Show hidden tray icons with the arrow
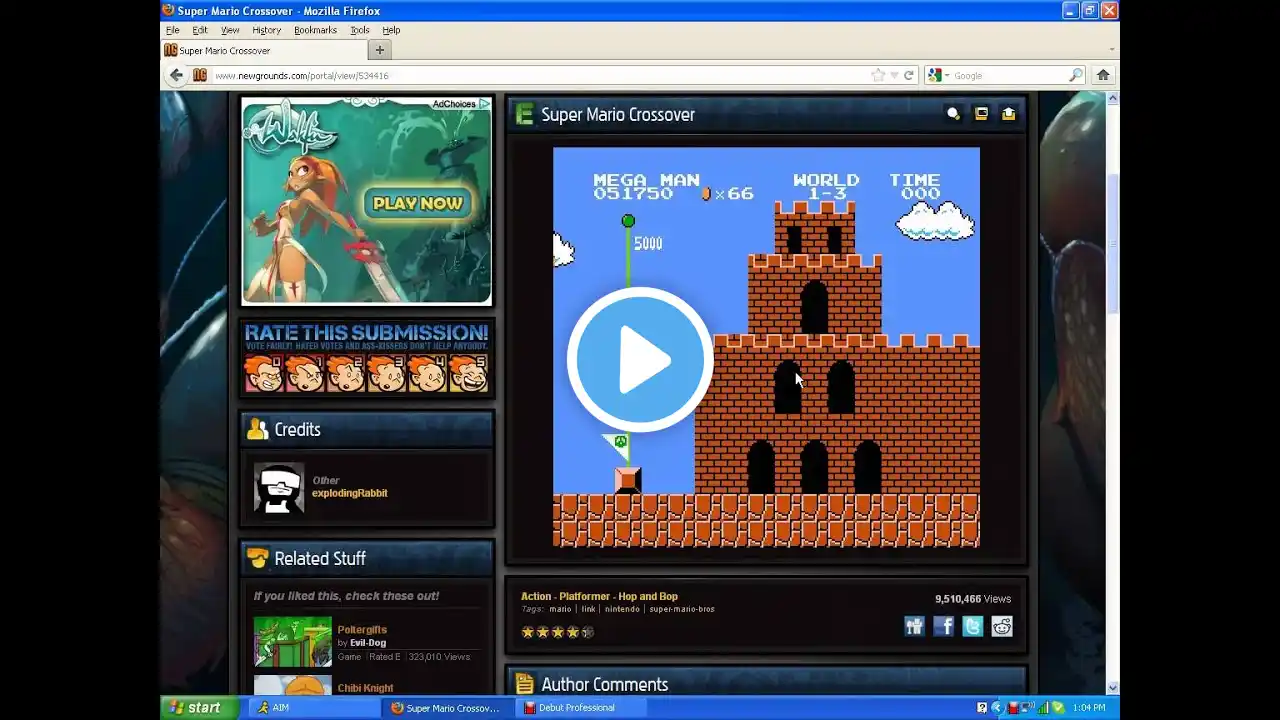 click(x=997, y=708)
